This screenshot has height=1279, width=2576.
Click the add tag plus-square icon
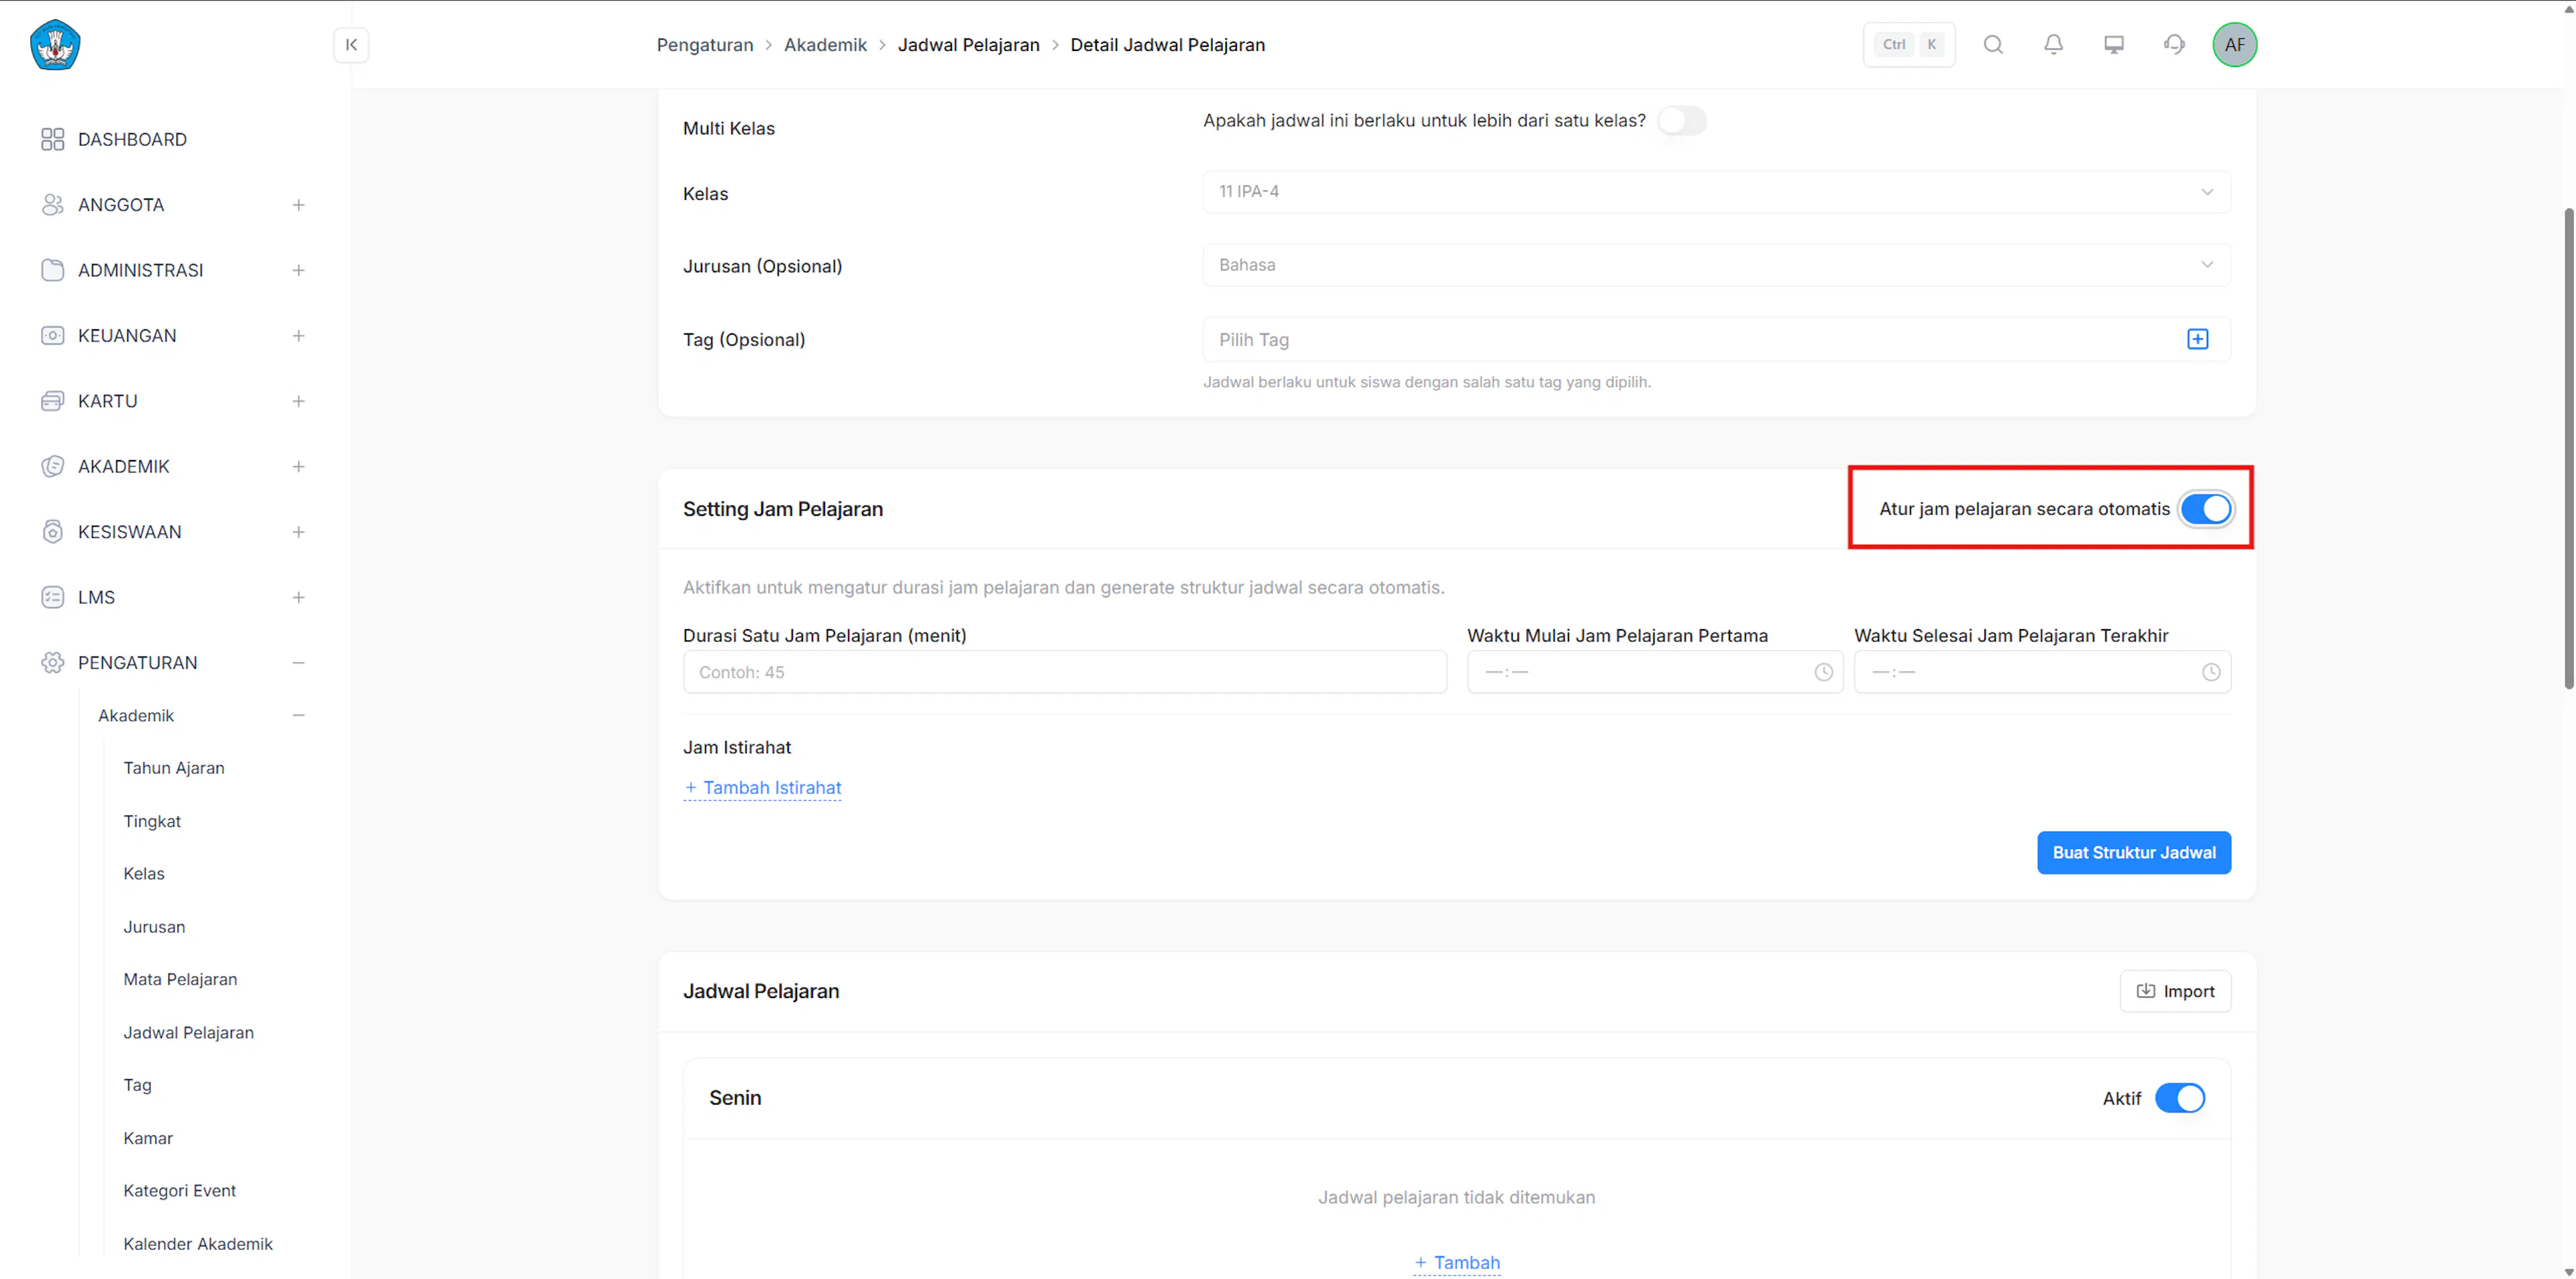(2197, 339)
